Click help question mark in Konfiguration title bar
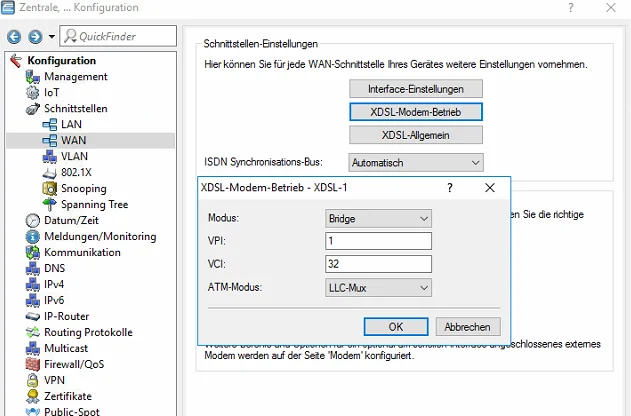This screenshot has width=631, height=416. click(x=571, y=8)
